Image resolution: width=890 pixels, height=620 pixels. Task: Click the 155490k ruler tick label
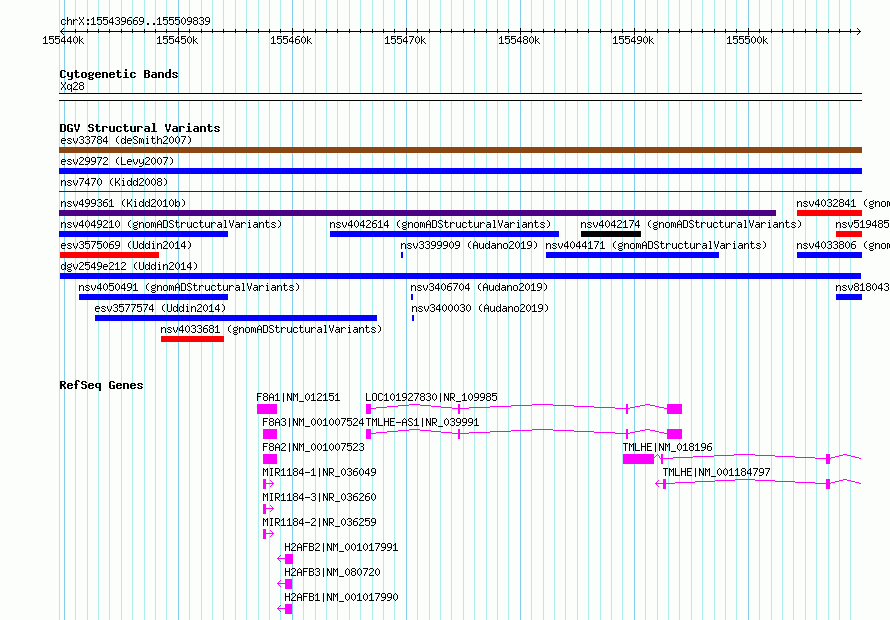(633, 40)
